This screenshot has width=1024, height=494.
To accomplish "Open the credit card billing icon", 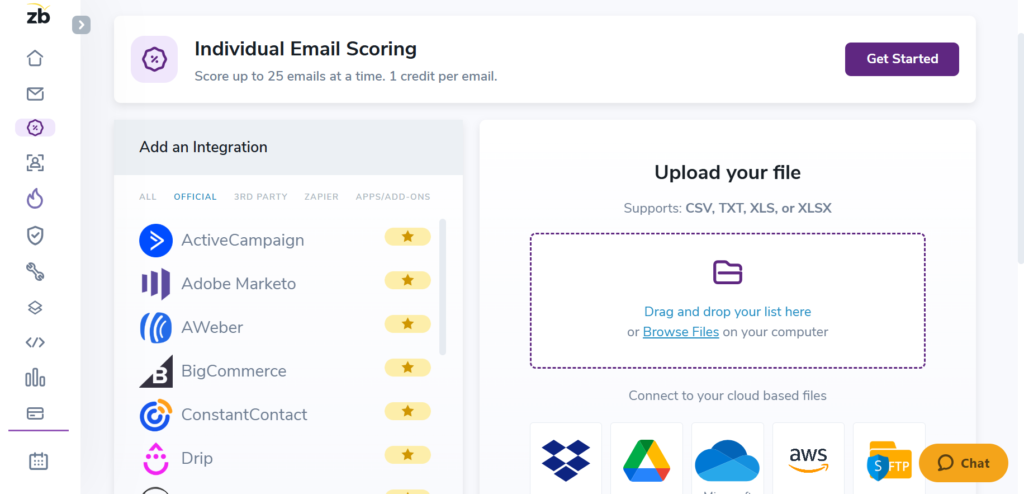I will [35, 414].
